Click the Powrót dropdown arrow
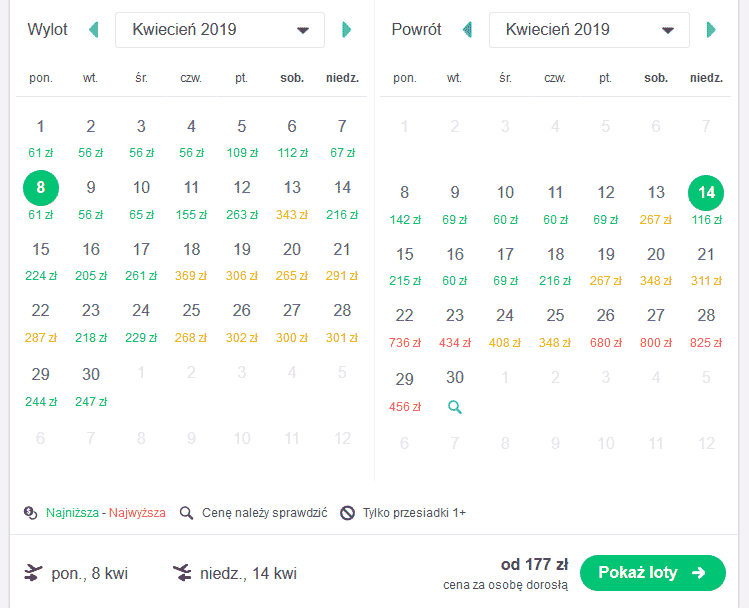Image resolution: width=749 pixels, height=608 pixels. coord(668,31)
